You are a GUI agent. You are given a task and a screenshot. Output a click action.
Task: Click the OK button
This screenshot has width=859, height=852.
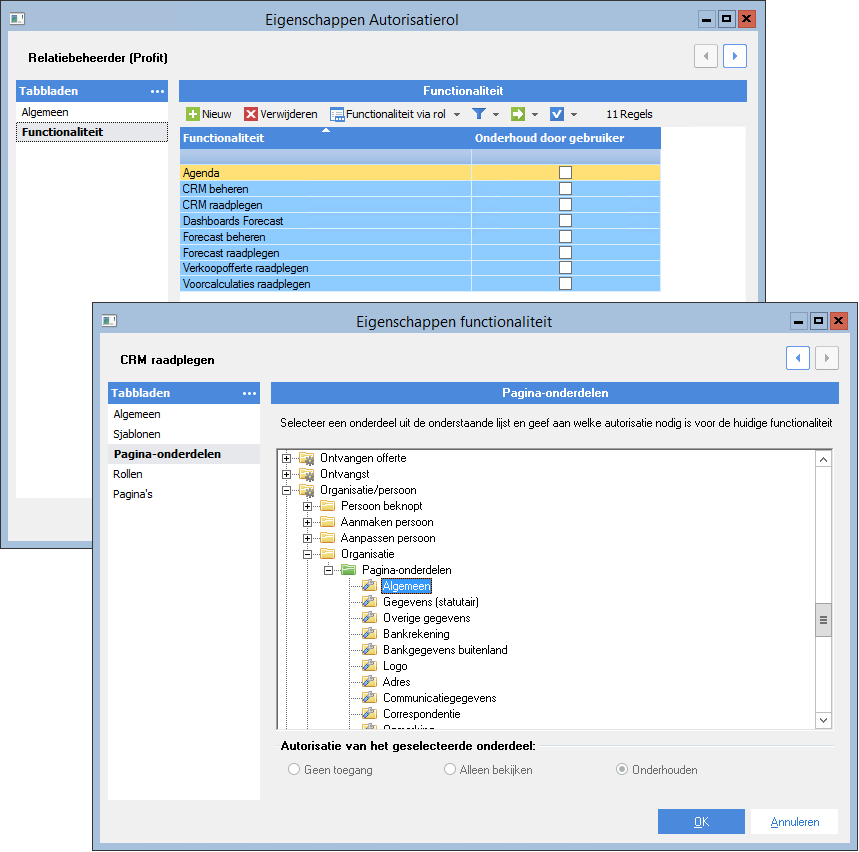point(701,821)
